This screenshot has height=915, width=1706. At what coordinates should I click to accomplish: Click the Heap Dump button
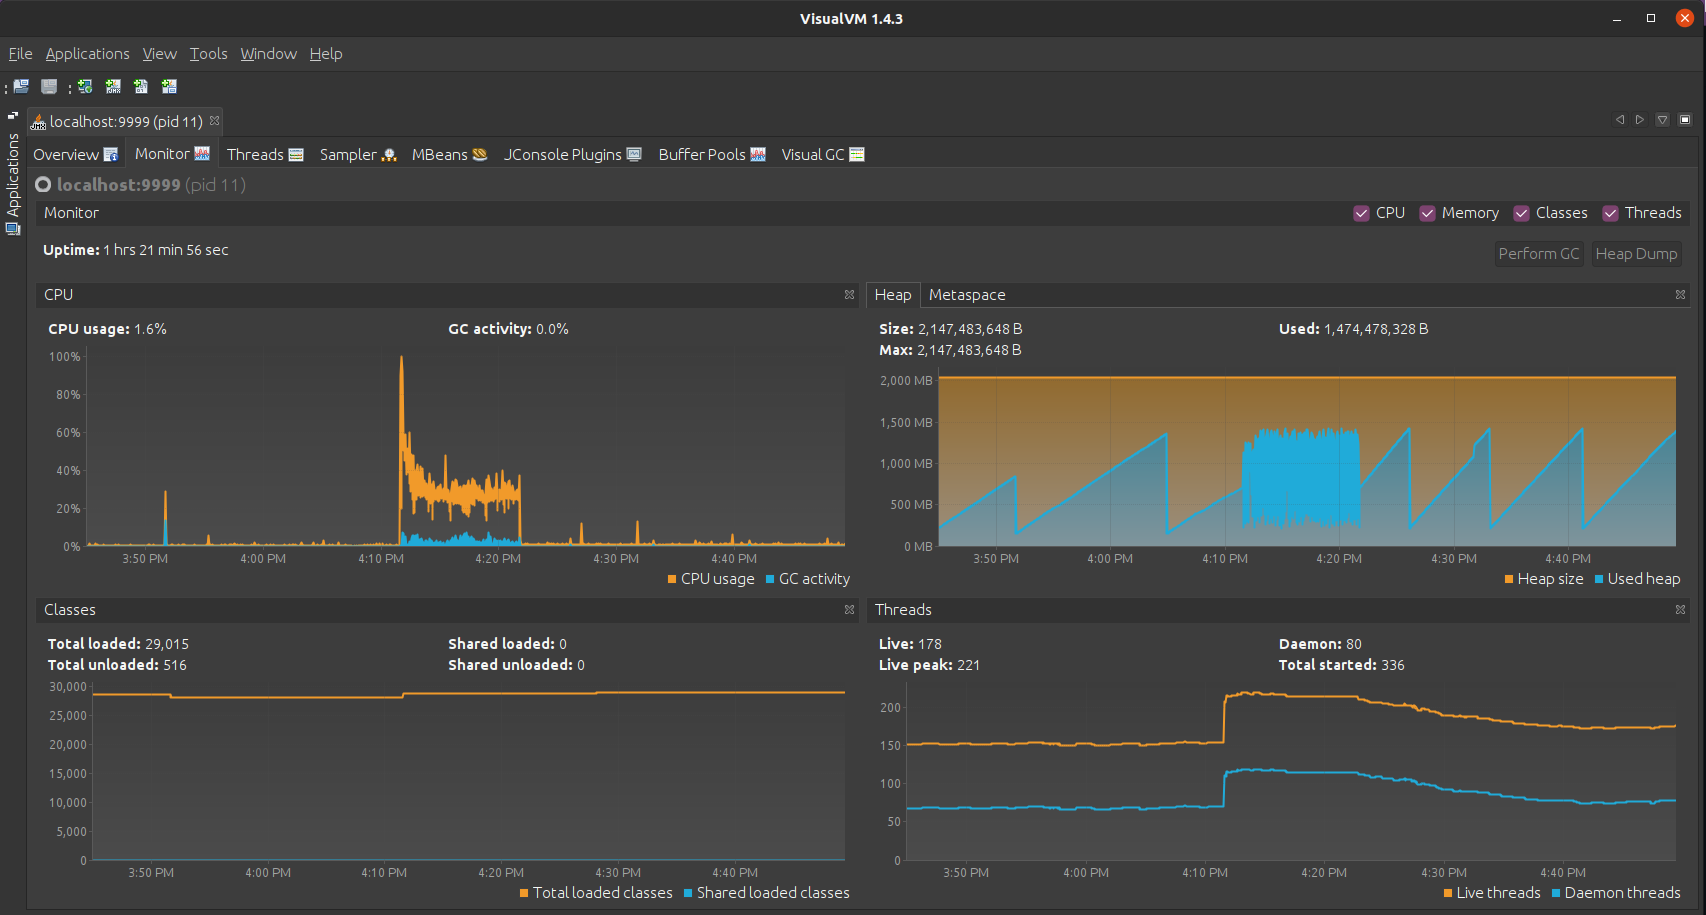click(x=1636, y=253)
